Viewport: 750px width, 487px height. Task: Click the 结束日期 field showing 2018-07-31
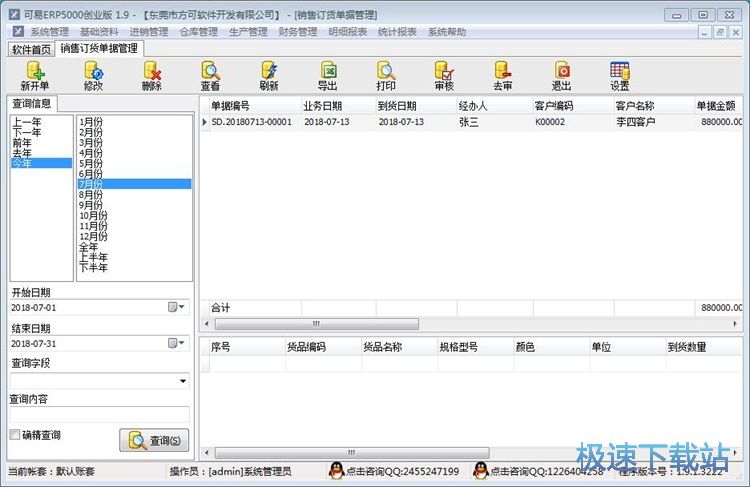tap(99, 343)
